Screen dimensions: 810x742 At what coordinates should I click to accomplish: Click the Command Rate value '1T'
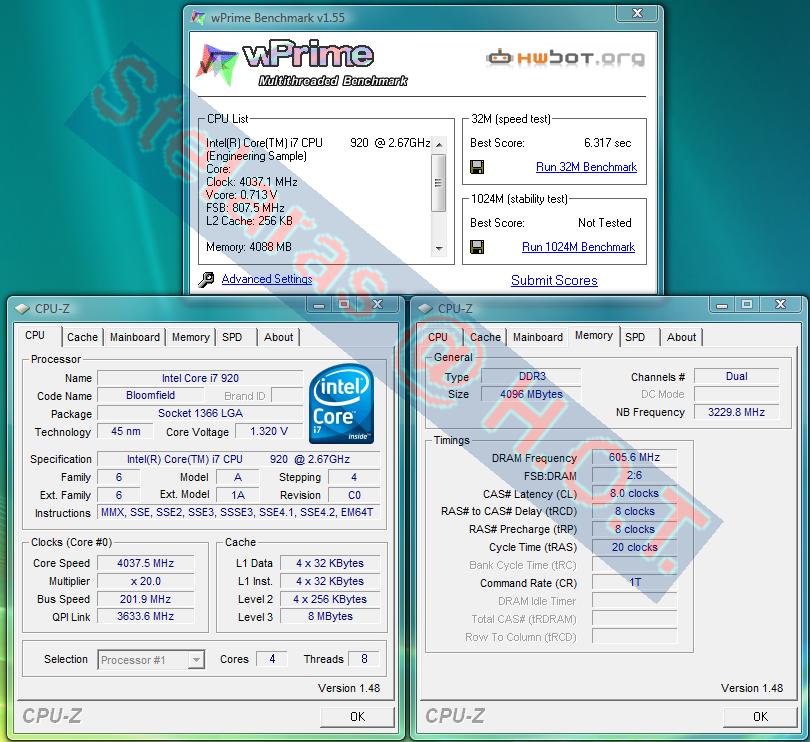coord(634,582)
